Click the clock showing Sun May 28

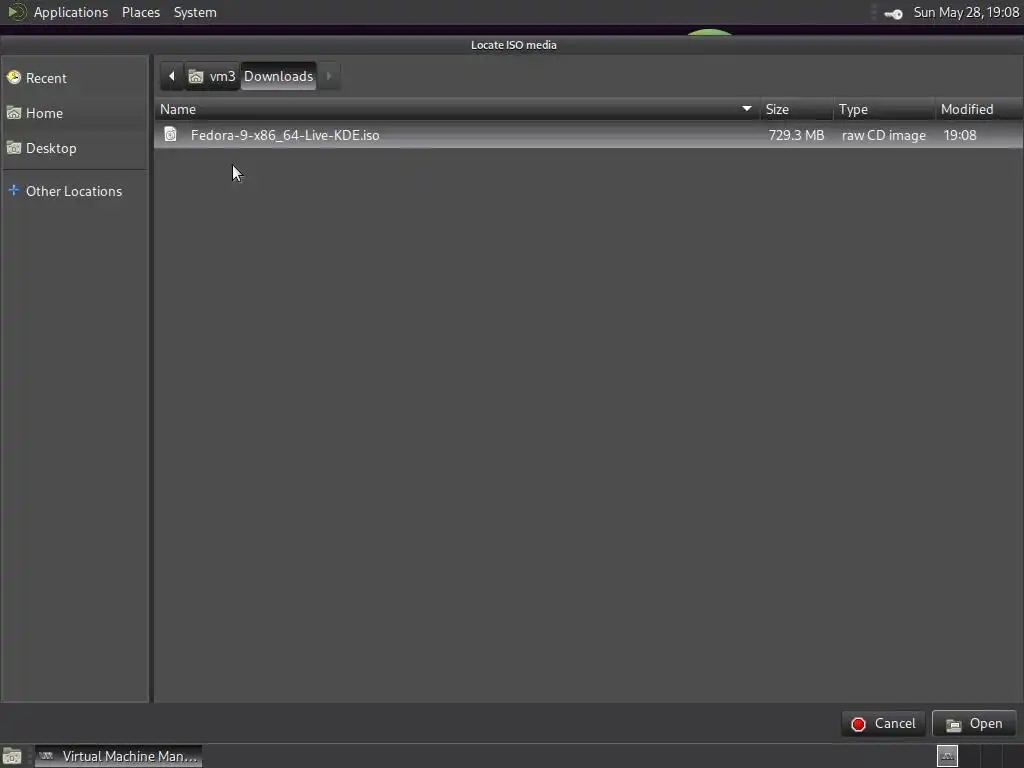coord(966,12)
